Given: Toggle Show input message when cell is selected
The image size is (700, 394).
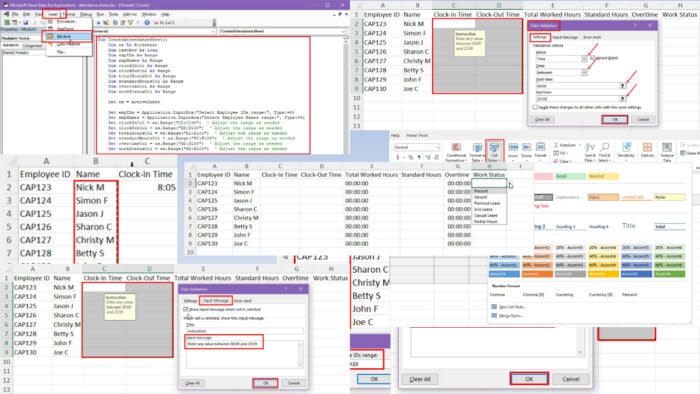Looking at the screenshot, I should click(186, 309).
